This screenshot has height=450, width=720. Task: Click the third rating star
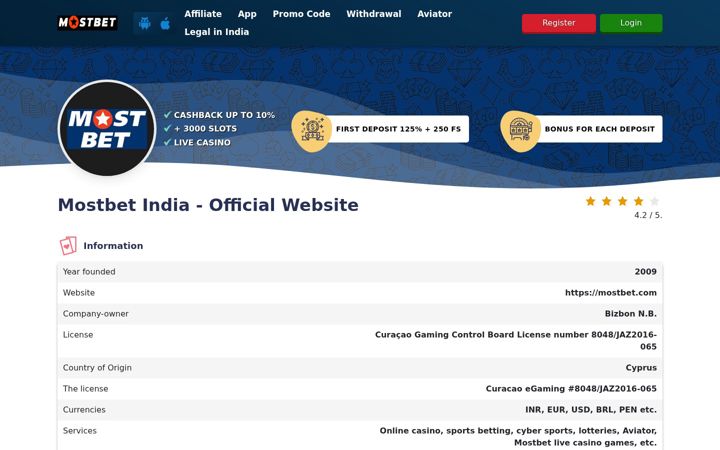click(623, 201)
